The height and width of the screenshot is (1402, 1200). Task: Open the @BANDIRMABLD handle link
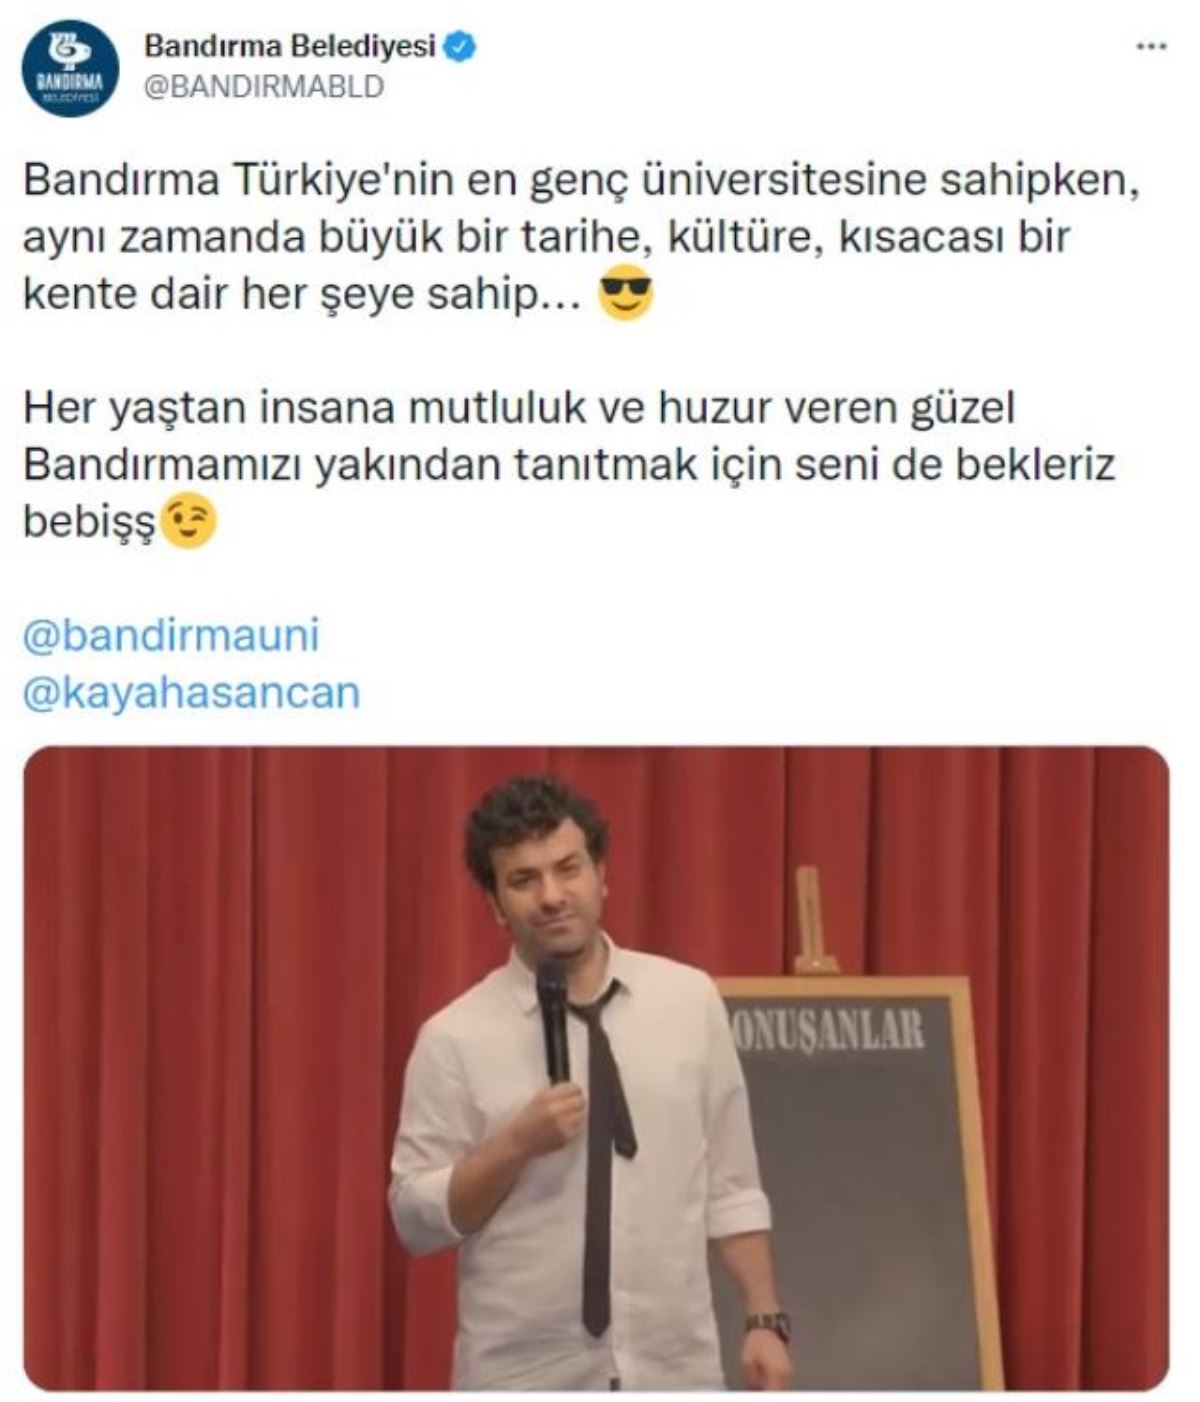[x=264, y=87]
